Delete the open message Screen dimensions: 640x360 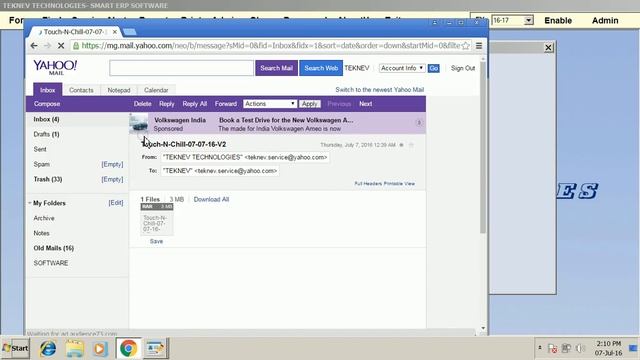point(142,104)
